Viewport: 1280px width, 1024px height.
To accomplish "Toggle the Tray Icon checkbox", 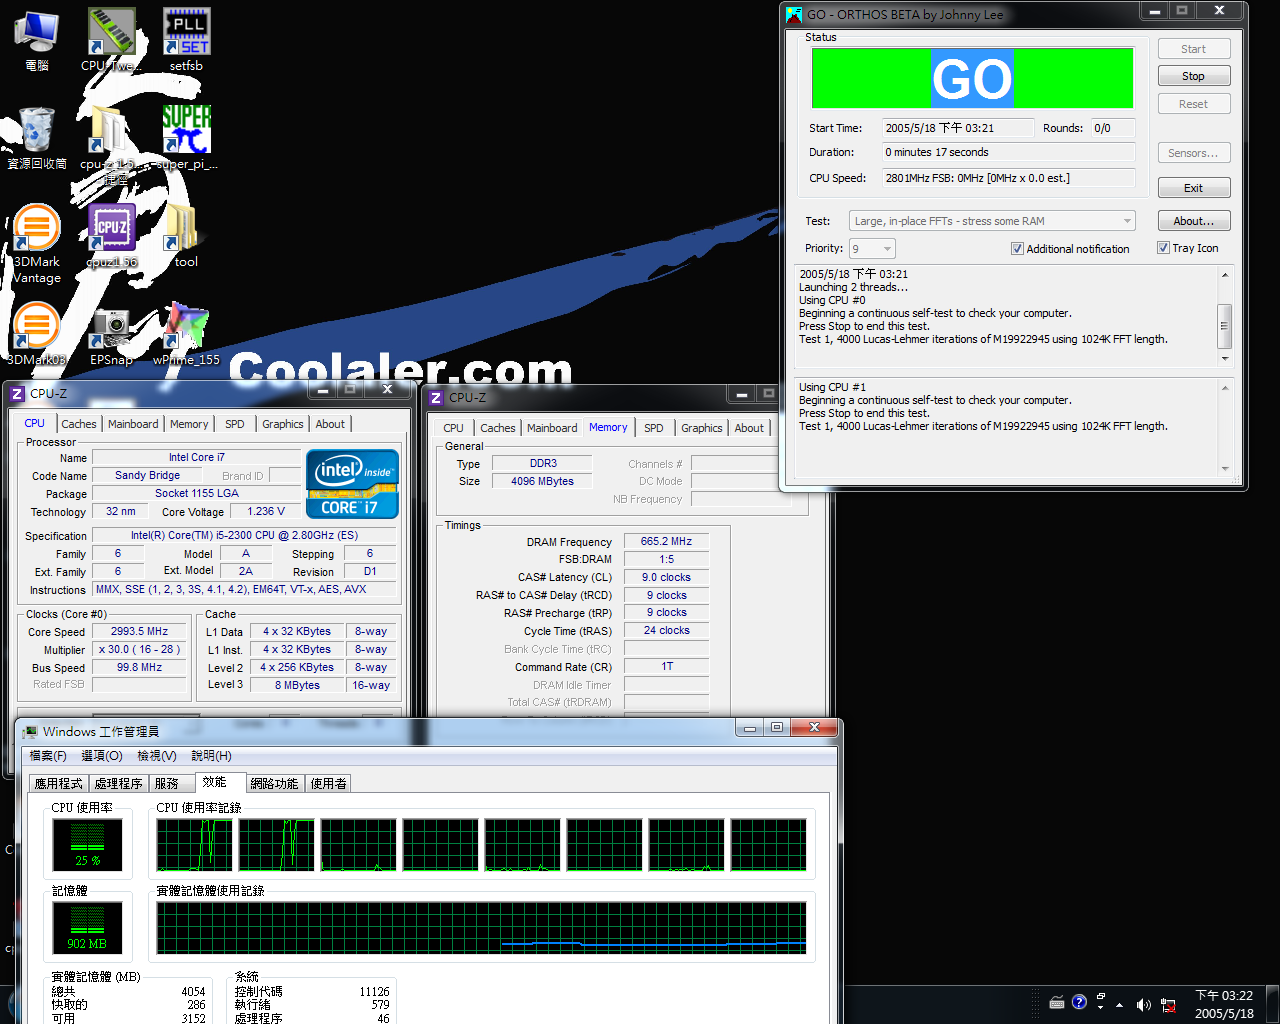I will 1163,248.
